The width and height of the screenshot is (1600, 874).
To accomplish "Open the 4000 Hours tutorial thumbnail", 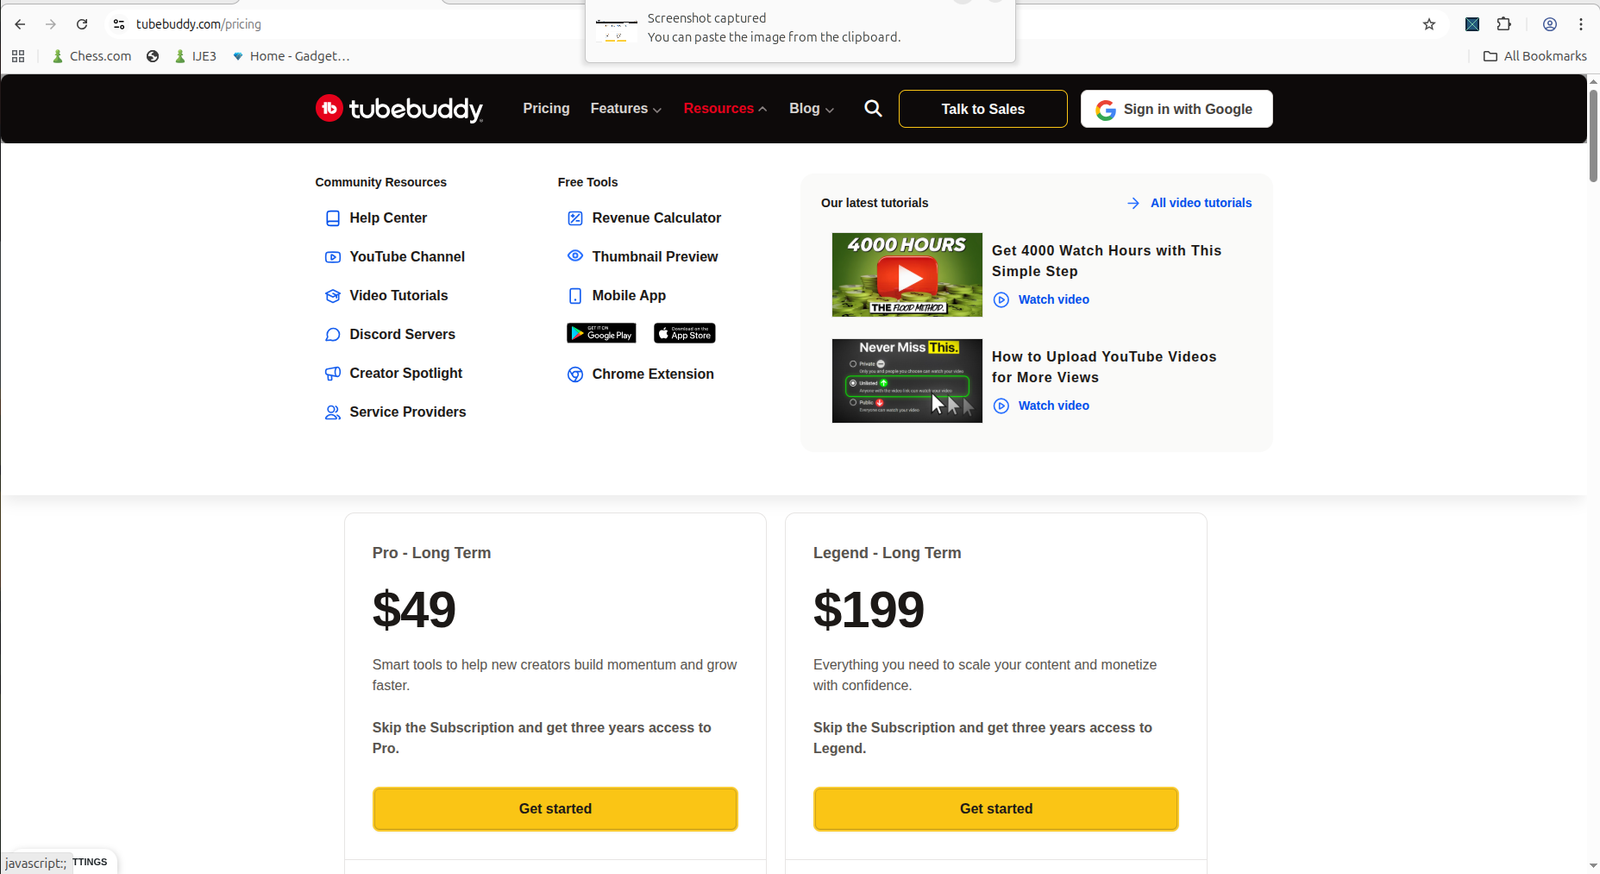I will click(907, 275).
